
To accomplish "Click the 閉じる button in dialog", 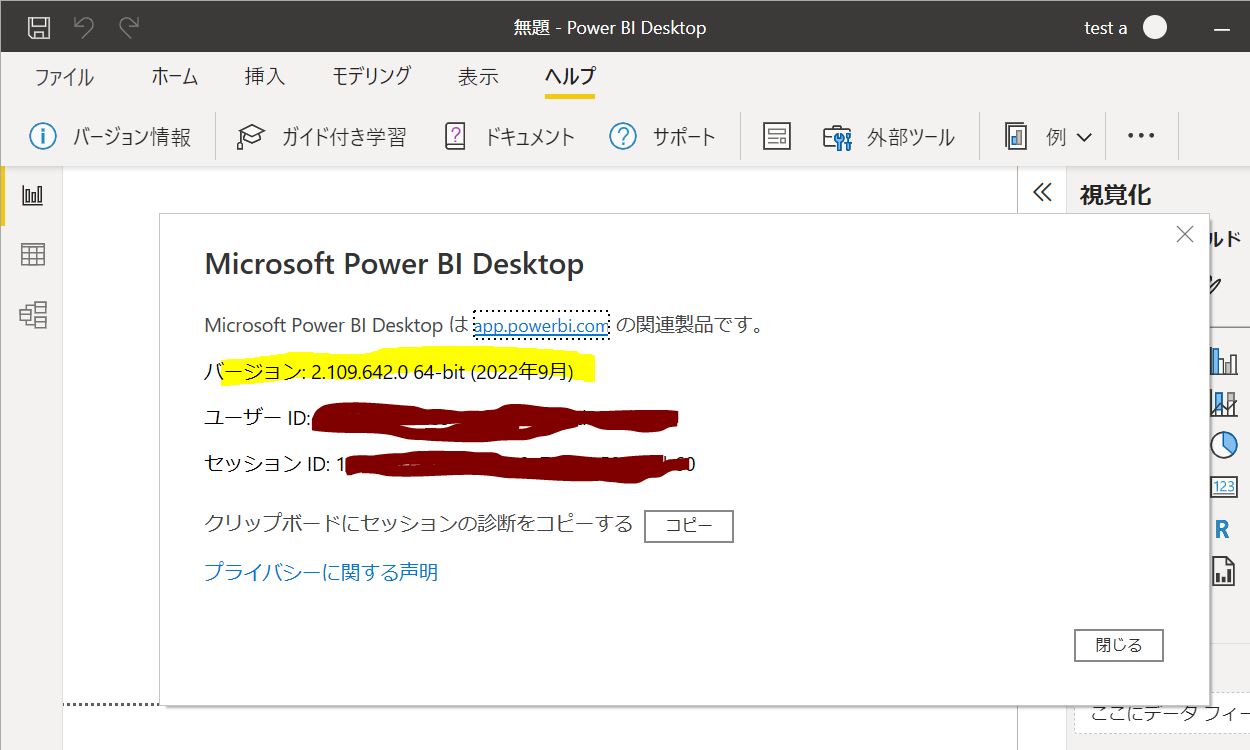I will point(1118,645).
